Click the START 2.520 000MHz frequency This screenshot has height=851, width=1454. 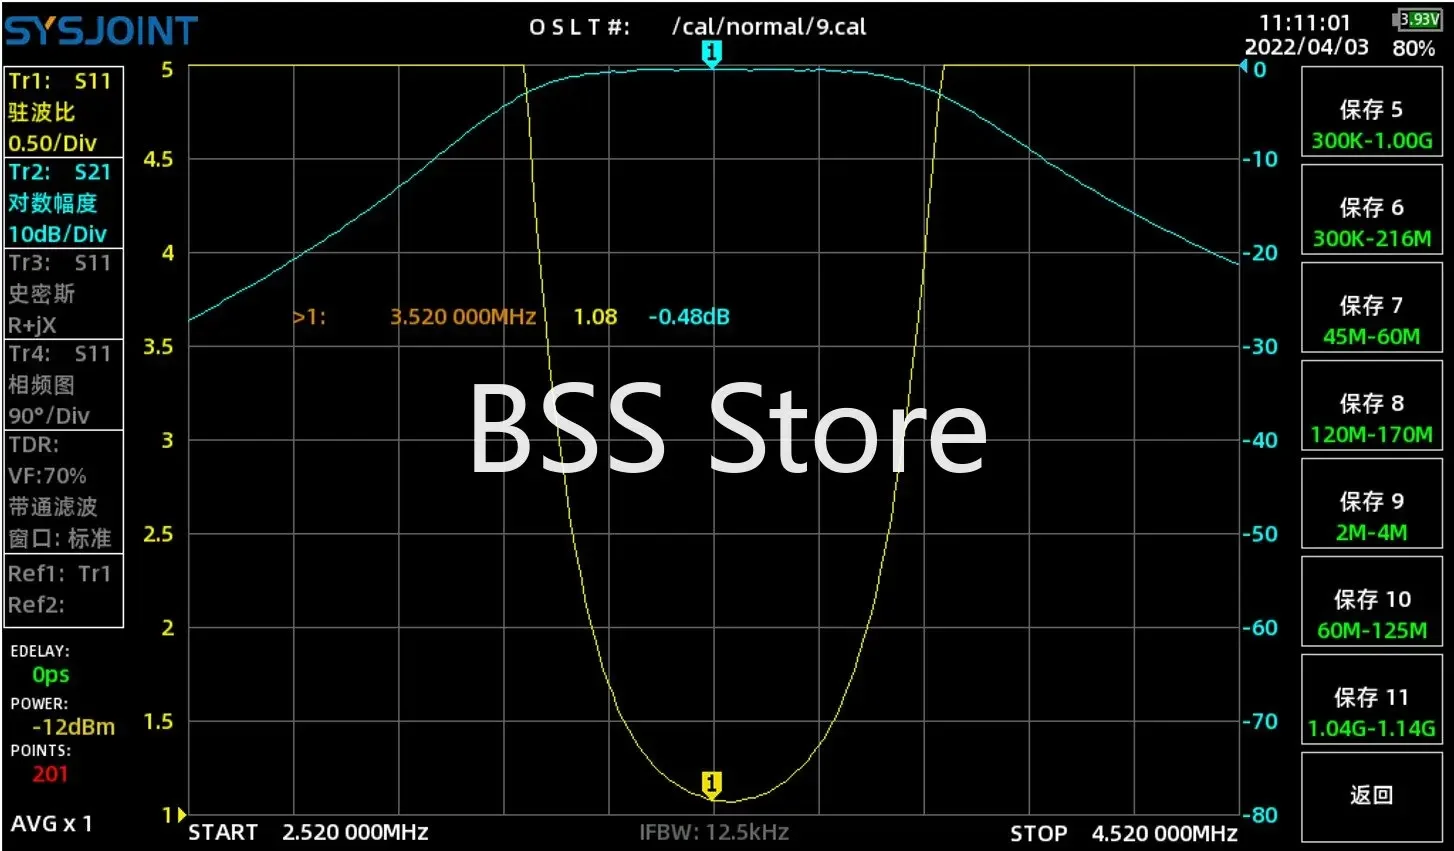pyautogui.click(x=308, y=833)
